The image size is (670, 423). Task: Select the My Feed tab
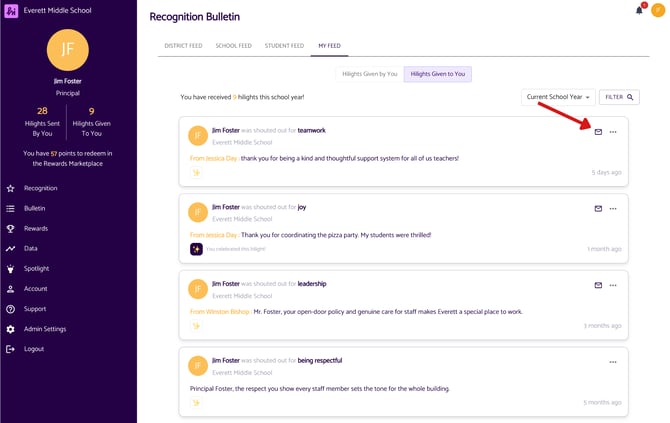[329, 46]
